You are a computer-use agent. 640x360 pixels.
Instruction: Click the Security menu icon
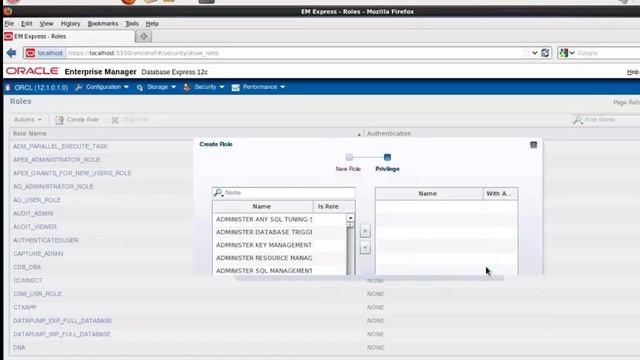tap(187, 87)
